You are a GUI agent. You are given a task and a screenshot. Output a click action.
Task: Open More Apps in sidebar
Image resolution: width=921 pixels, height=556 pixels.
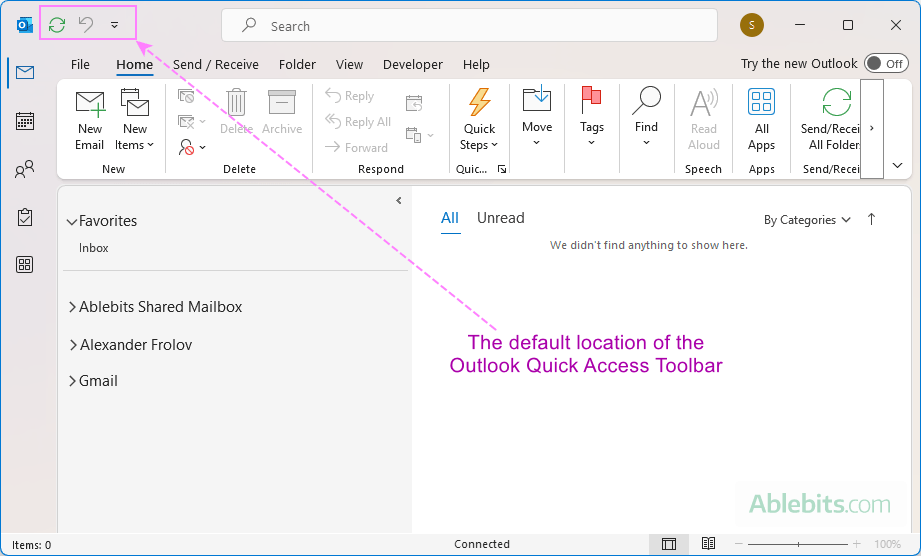point(25,265)
